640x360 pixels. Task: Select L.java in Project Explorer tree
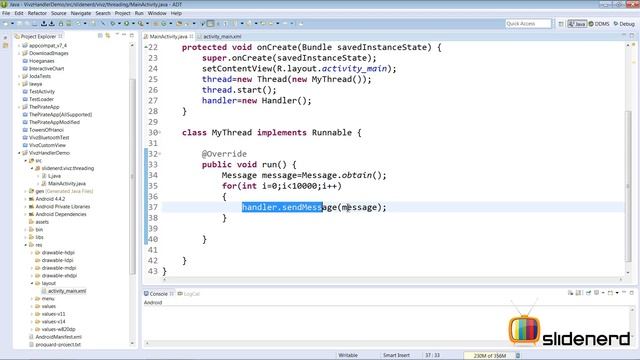click(x=54, y=176)
